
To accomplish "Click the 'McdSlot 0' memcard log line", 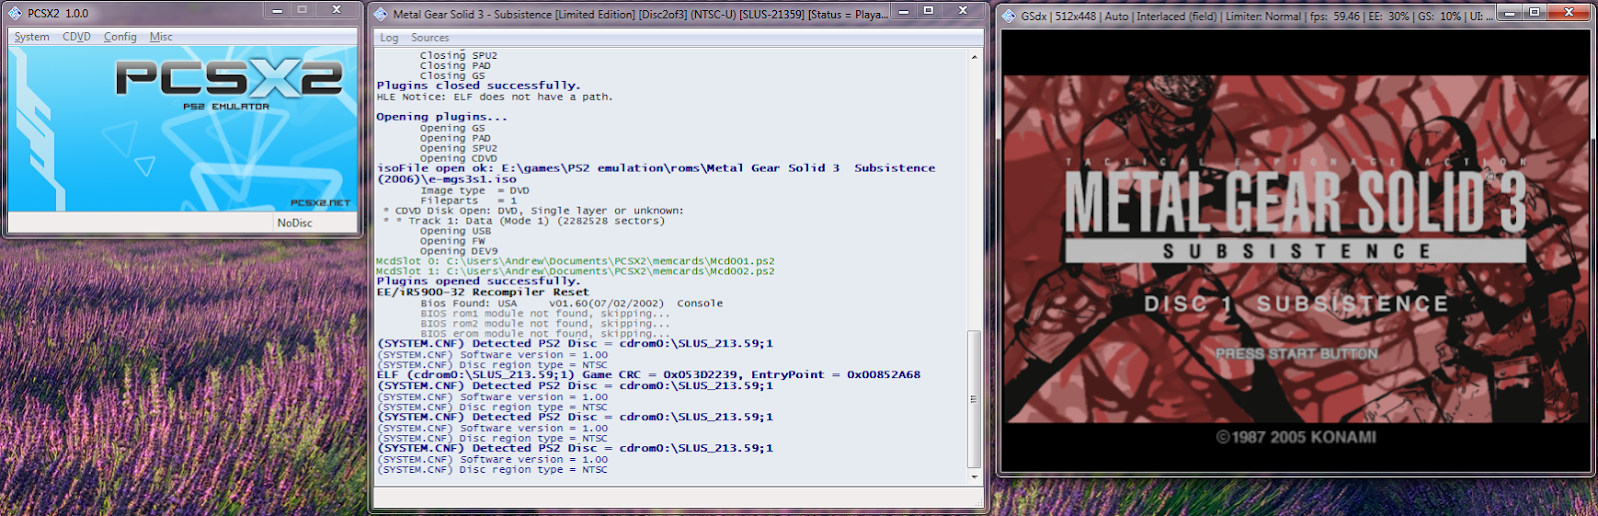I will tap(575, 261).
